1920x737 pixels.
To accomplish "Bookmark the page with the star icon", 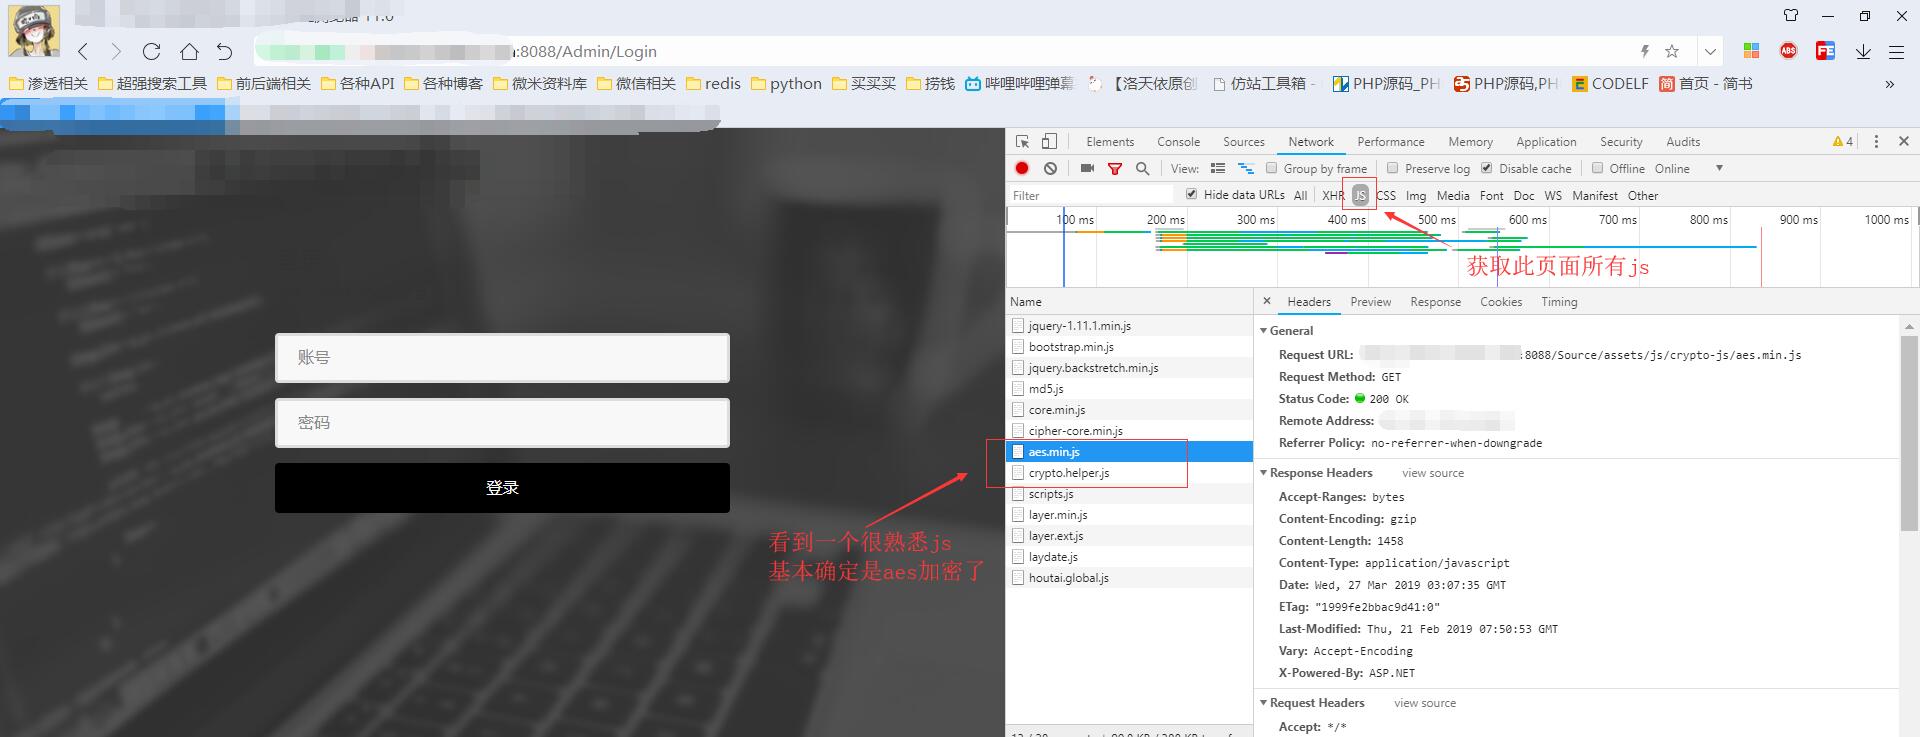I will [1672, 51].
